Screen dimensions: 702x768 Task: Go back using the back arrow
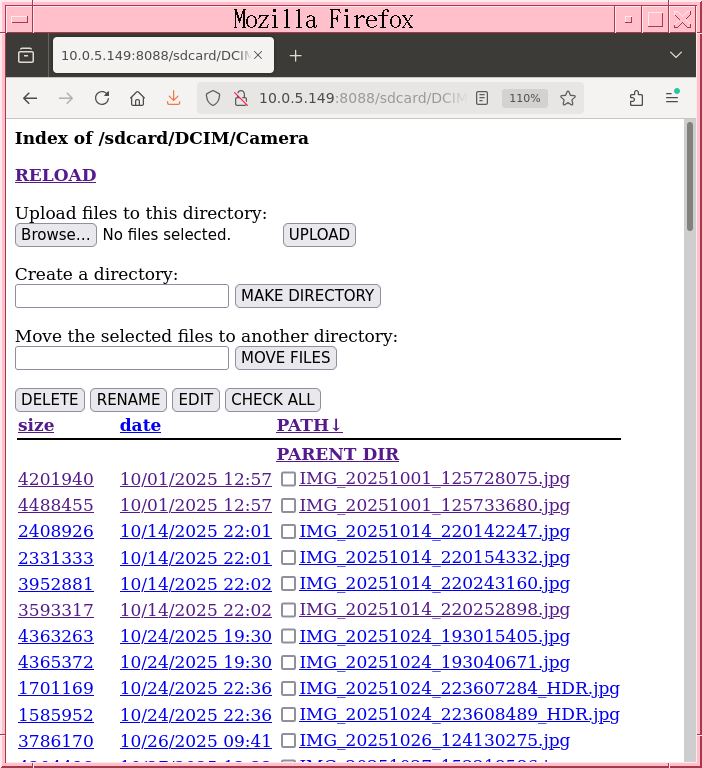coord(30,98)
